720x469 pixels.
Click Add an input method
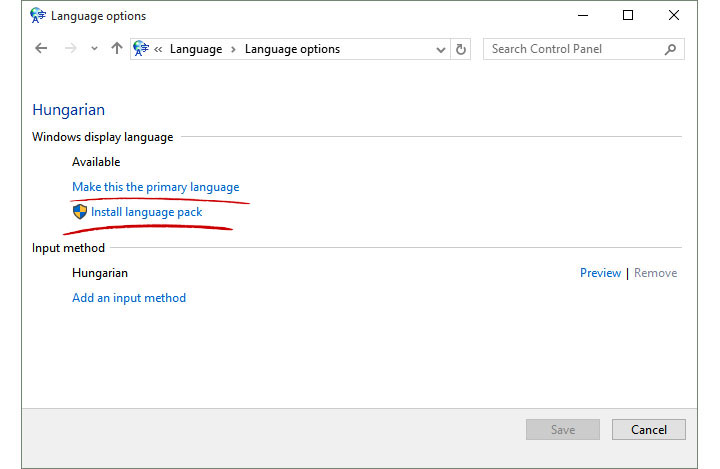129,298
